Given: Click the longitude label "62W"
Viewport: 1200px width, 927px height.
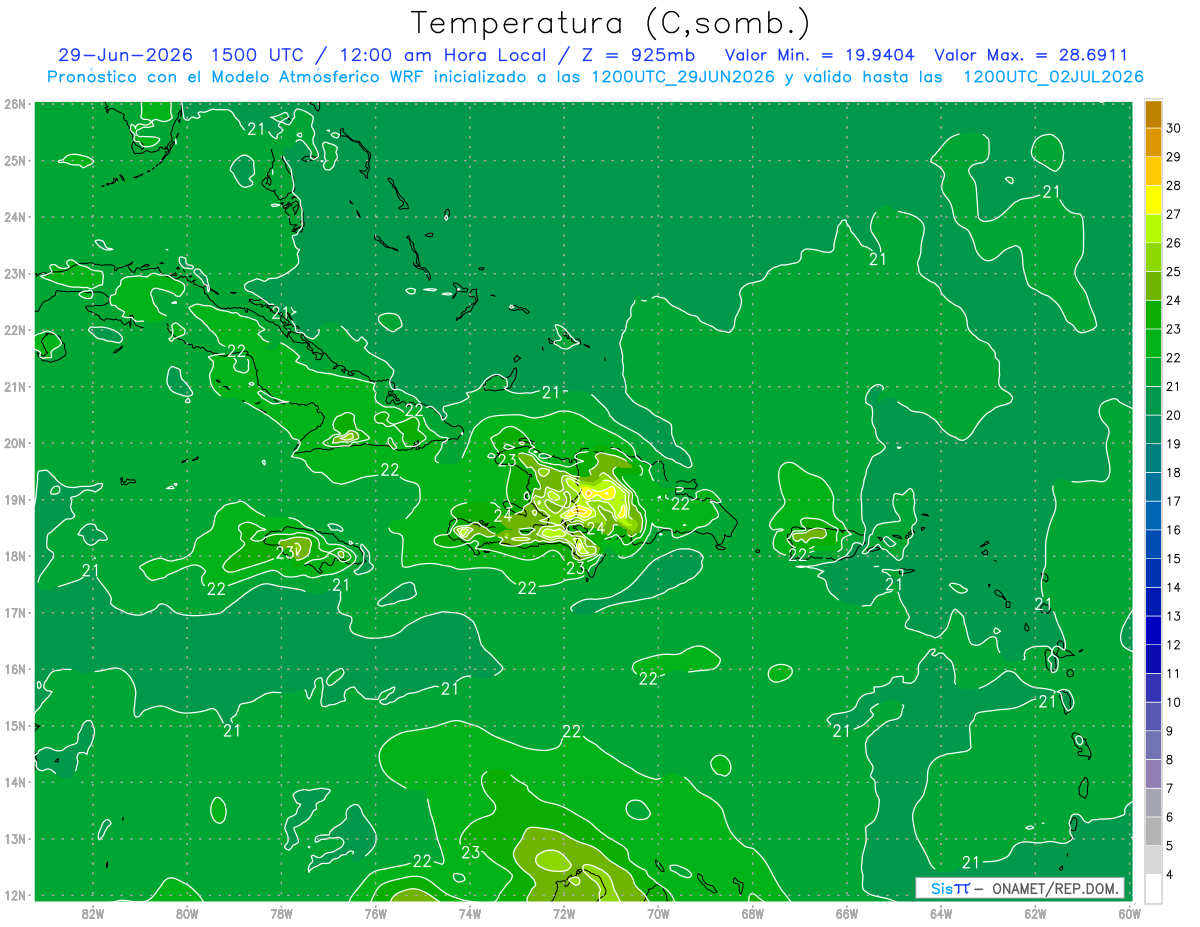Looking at the screenshot, I should point(1035,913).
